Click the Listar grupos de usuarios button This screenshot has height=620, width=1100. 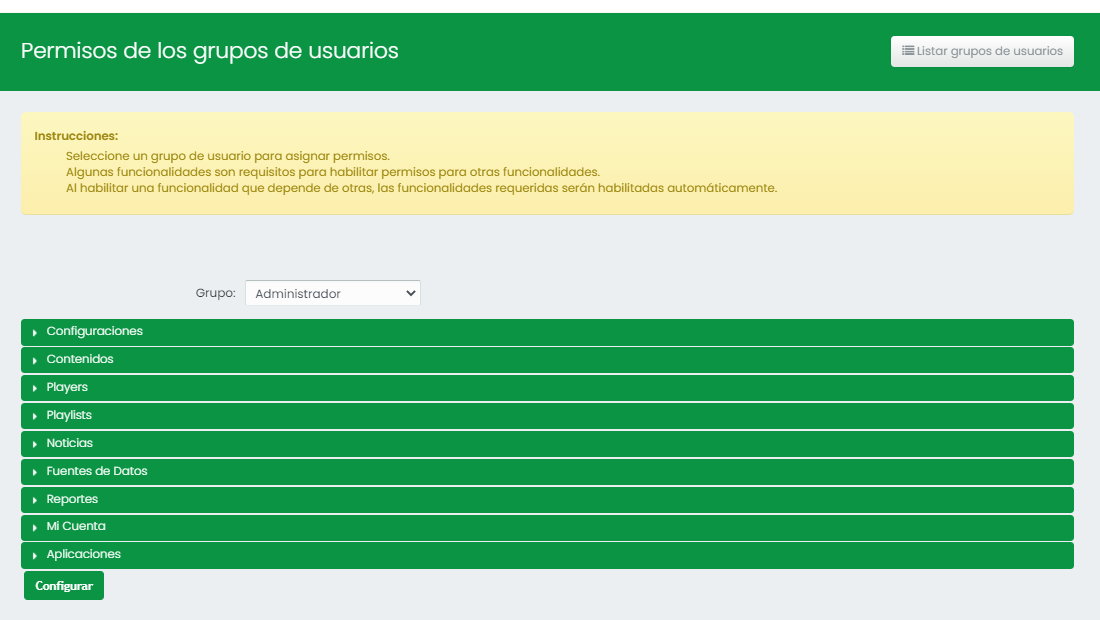pyautogui.click(x=982, y=51)
